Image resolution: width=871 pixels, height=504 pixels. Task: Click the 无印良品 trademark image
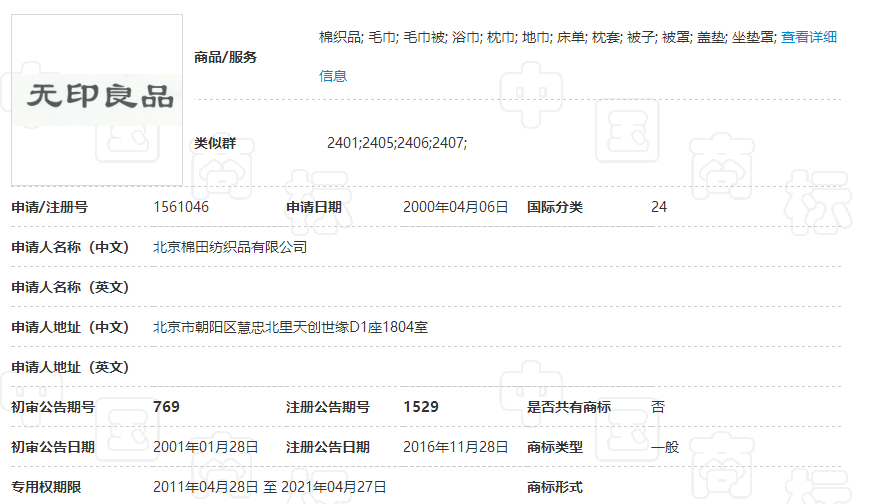[x=97, y=100]
